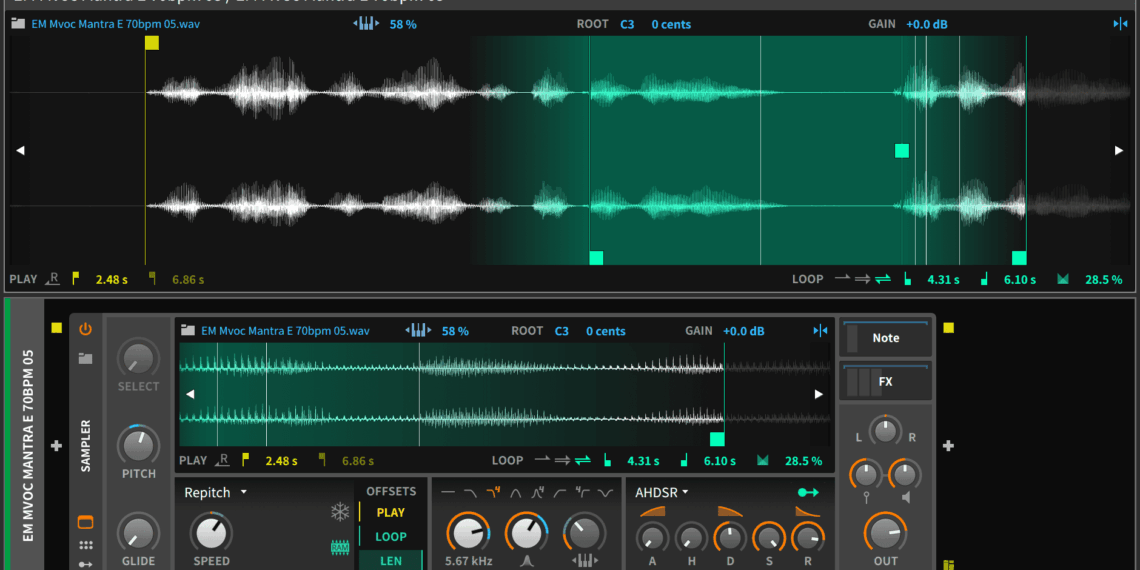Open the Note chain slot
This screenshot has height=570, width=1140.
click(885, 338)
